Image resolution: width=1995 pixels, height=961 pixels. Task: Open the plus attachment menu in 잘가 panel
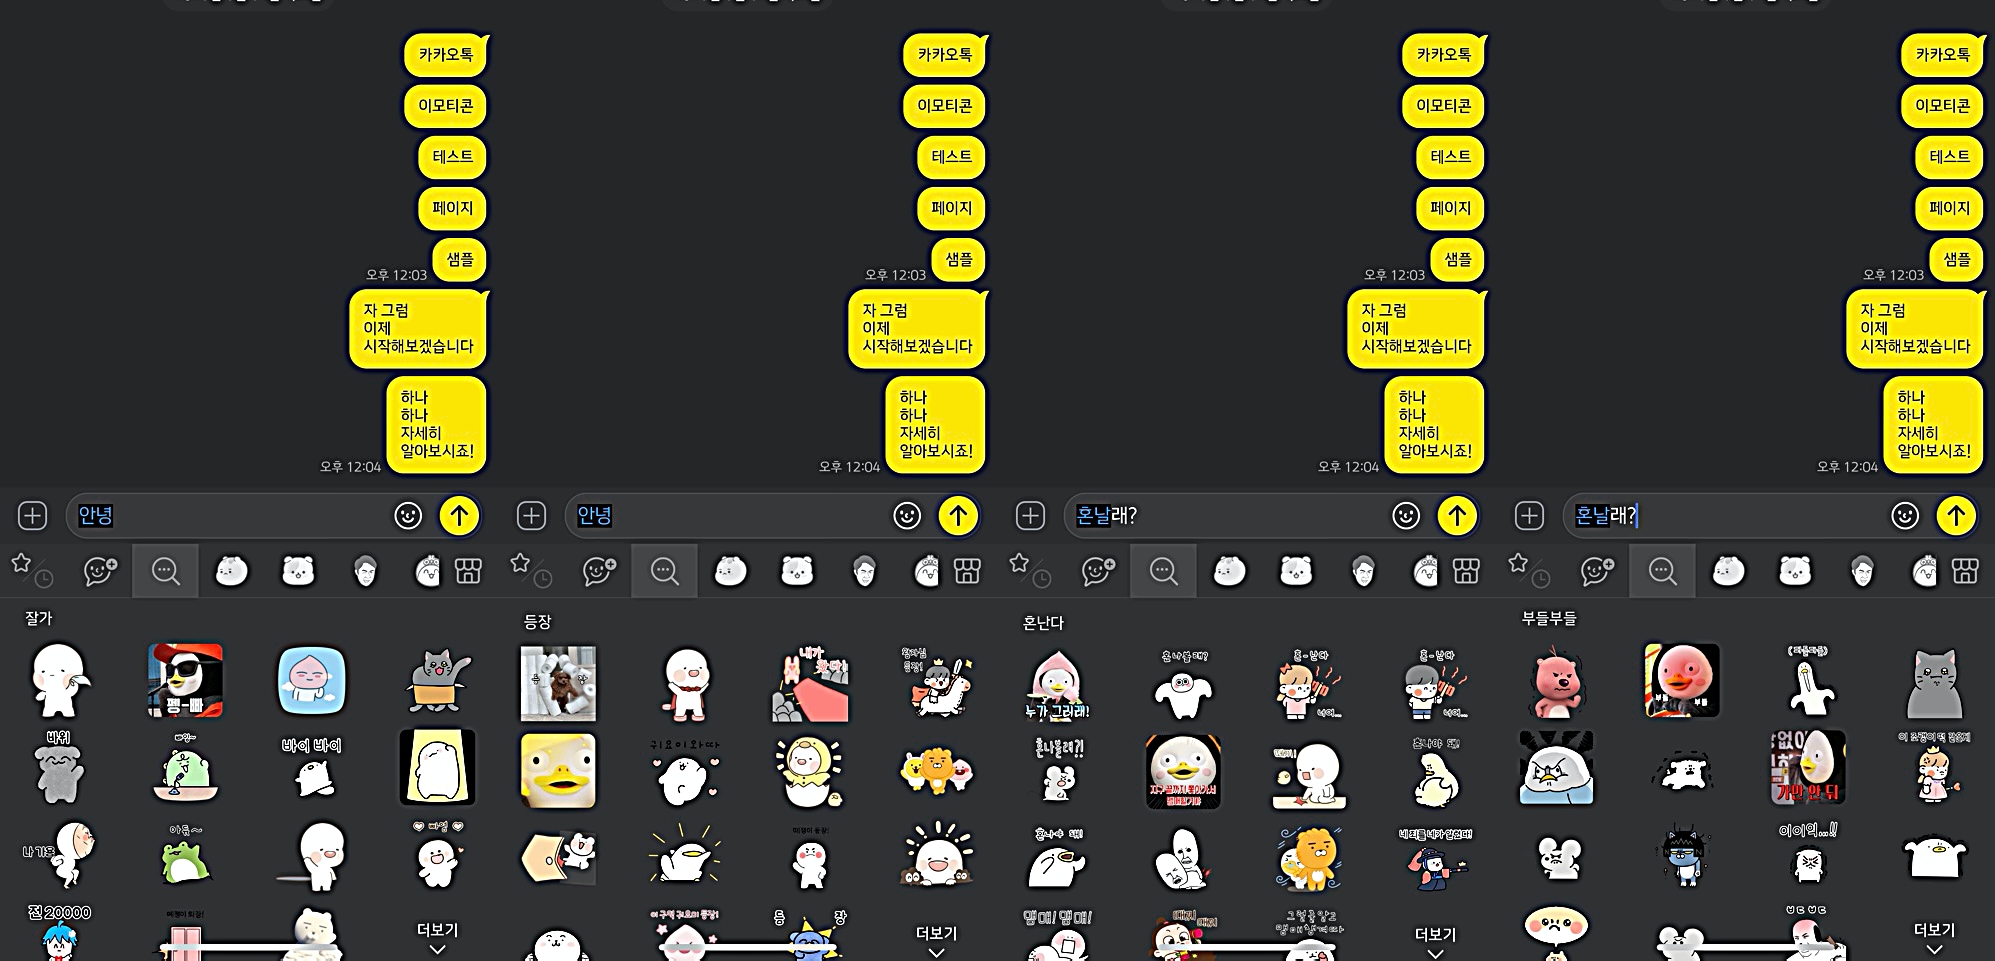[33, 515]
